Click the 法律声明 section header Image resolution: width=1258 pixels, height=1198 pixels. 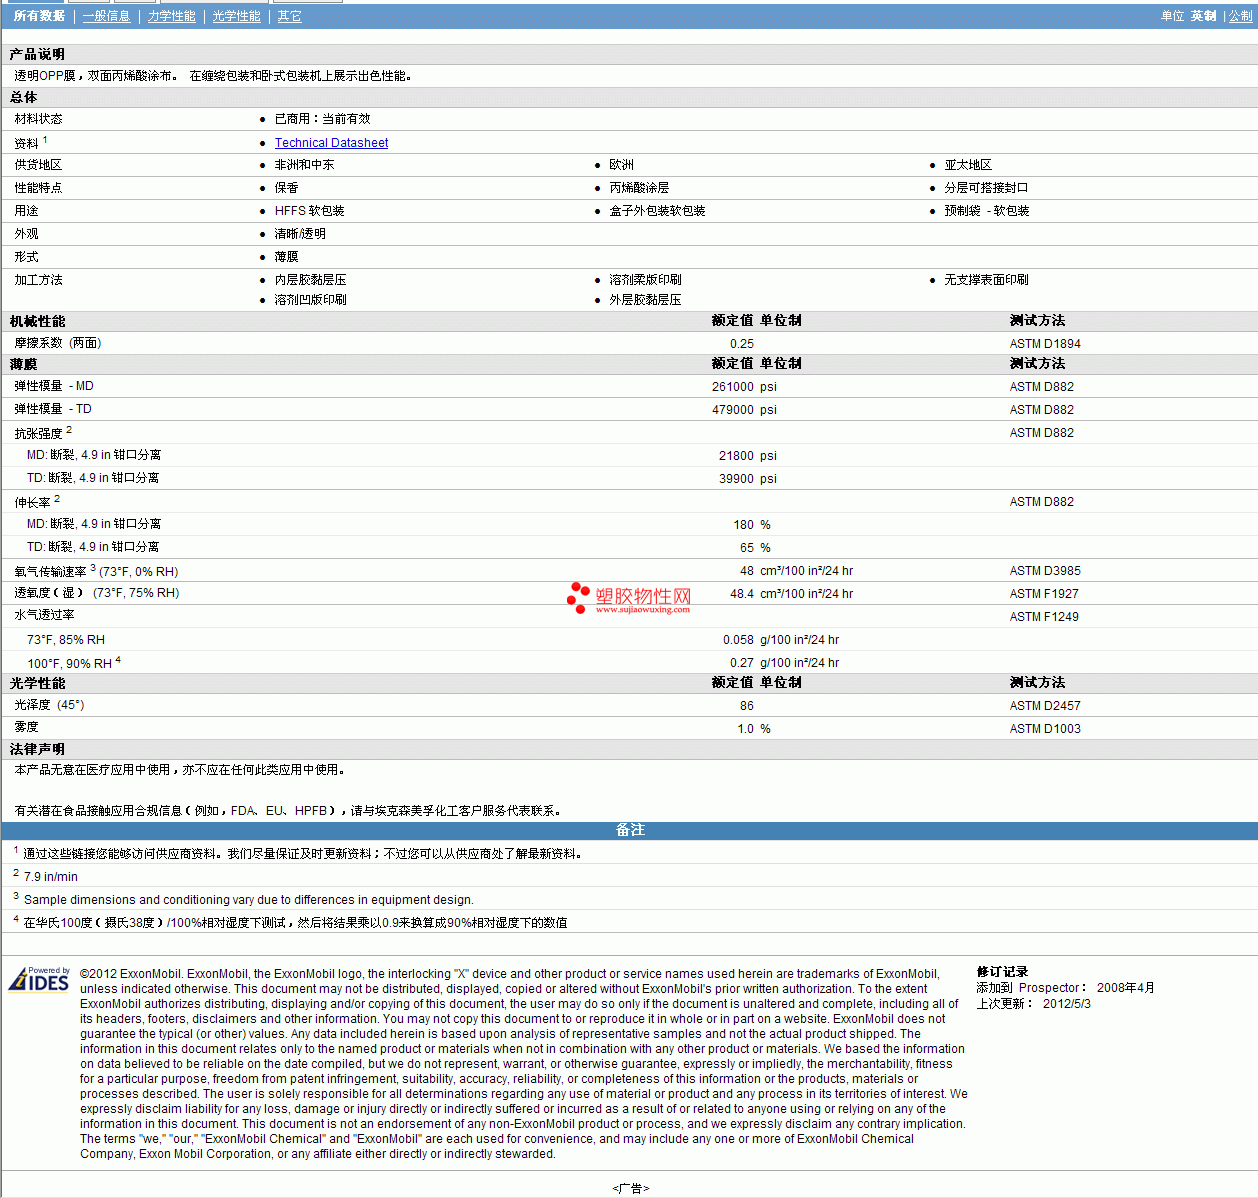point(38,749)
